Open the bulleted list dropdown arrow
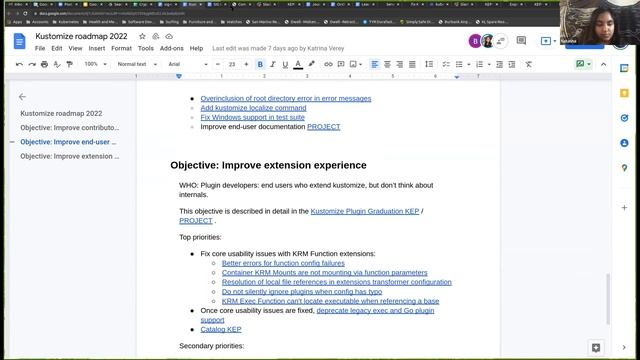The image size is (640, 360). pyautogui.click(x=469, y=64)
